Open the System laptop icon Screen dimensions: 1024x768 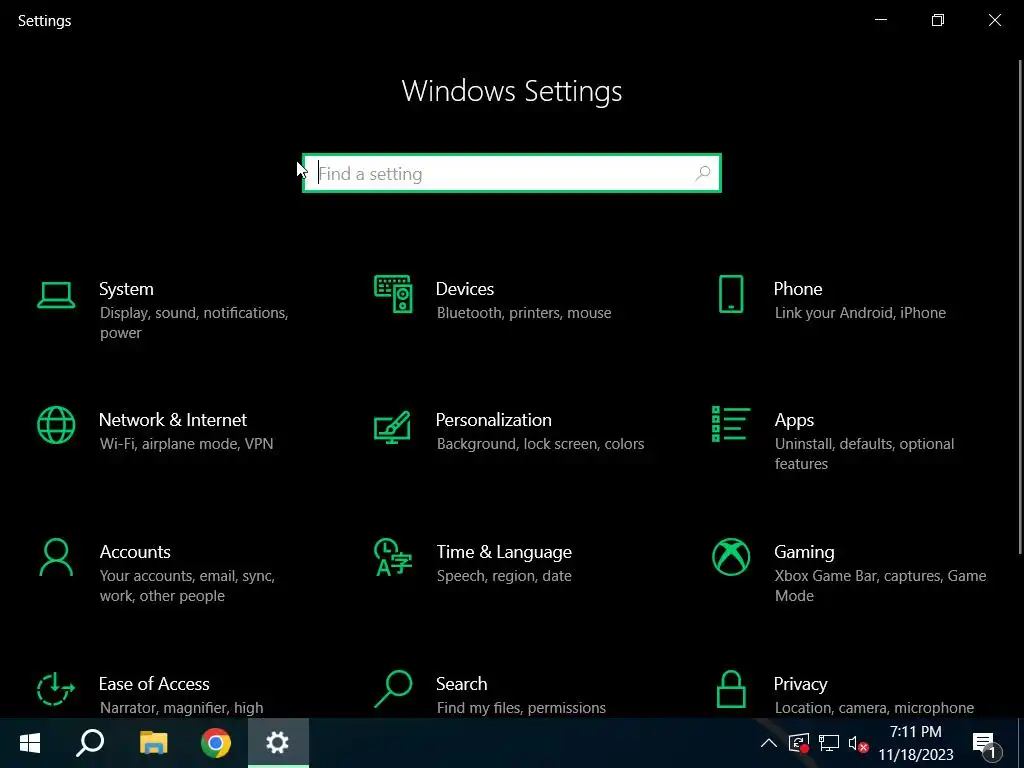(56, 295)
